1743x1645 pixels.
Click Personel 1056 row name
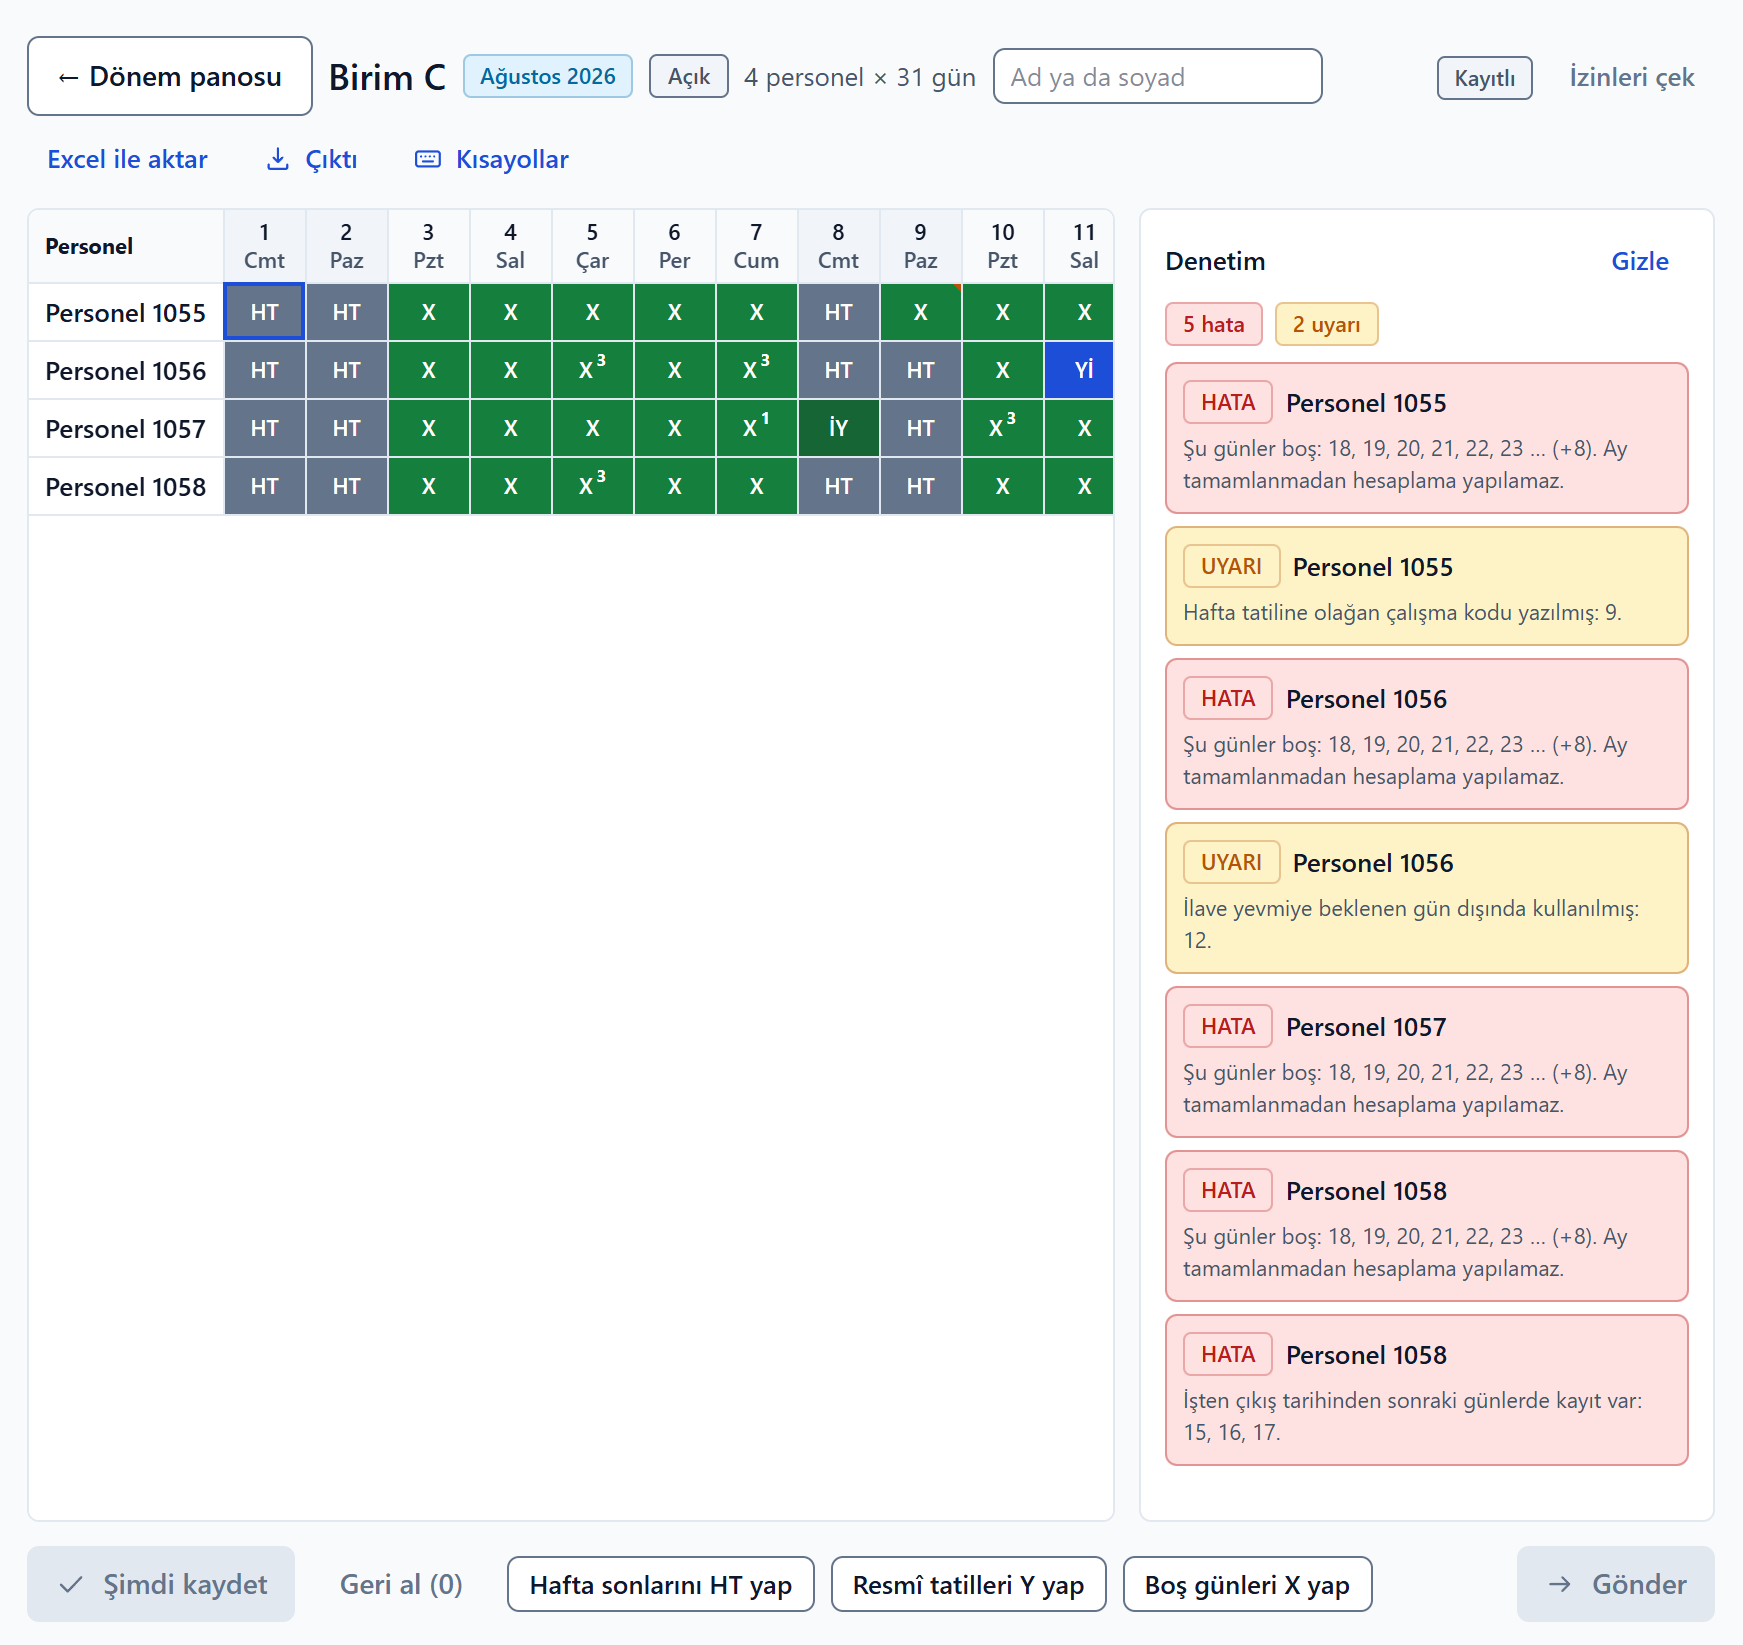click(126, 371)
